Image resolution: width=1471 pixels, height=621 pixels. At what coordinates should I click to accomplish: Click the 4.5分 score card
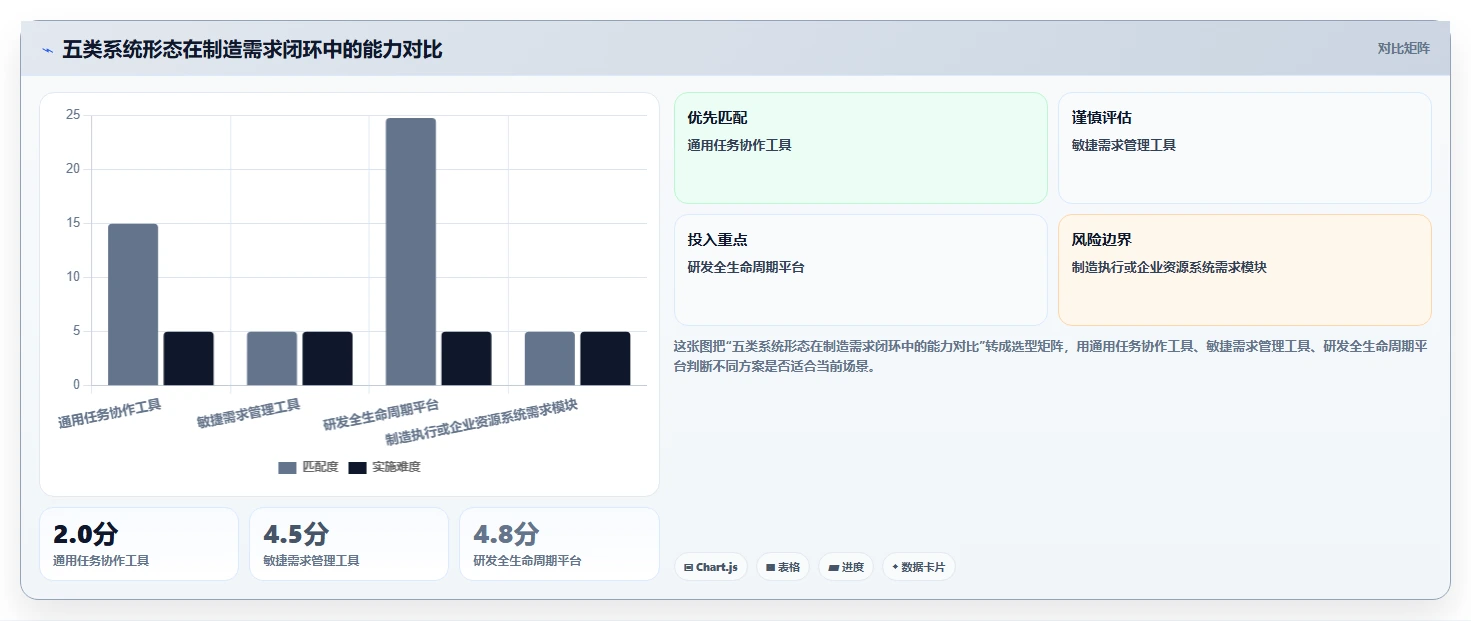click(x=349, y=544)
